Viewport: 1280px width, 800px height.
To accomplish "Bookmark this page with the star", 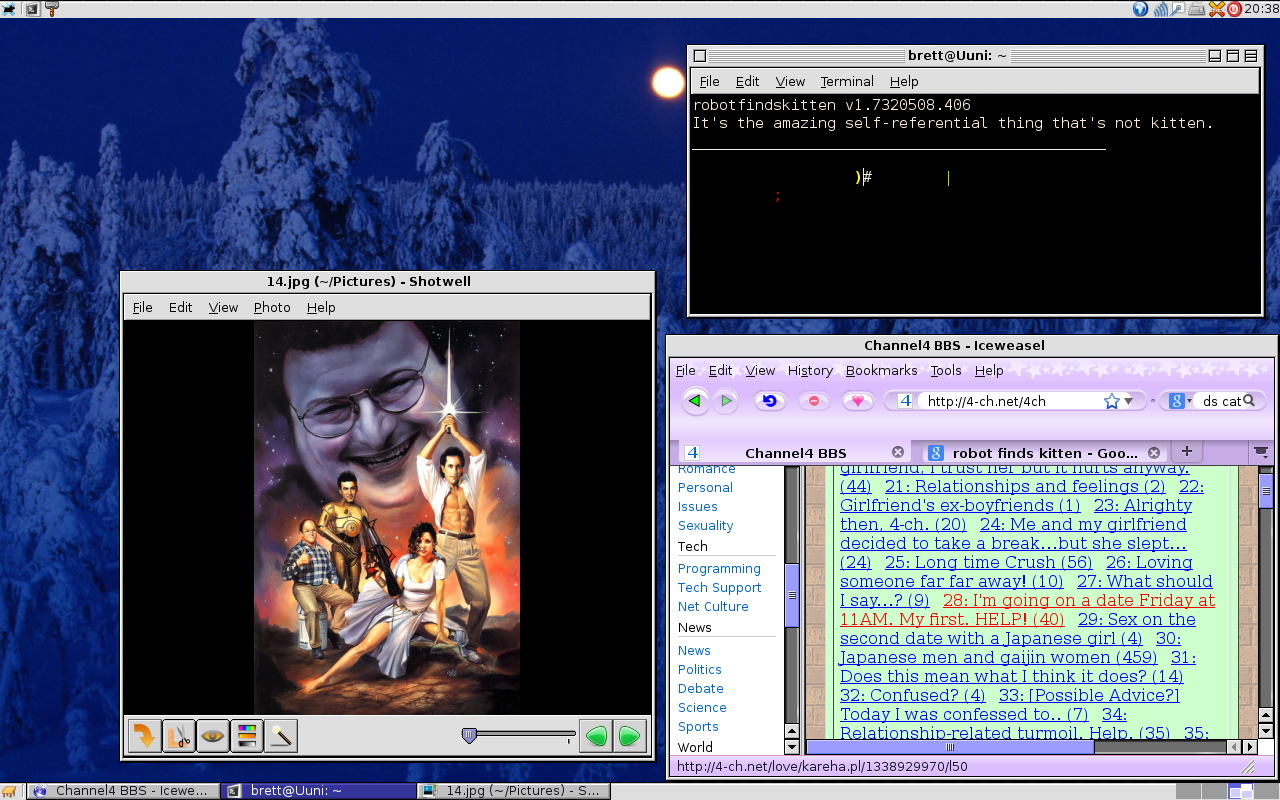I will click(x=1111, y=401).
